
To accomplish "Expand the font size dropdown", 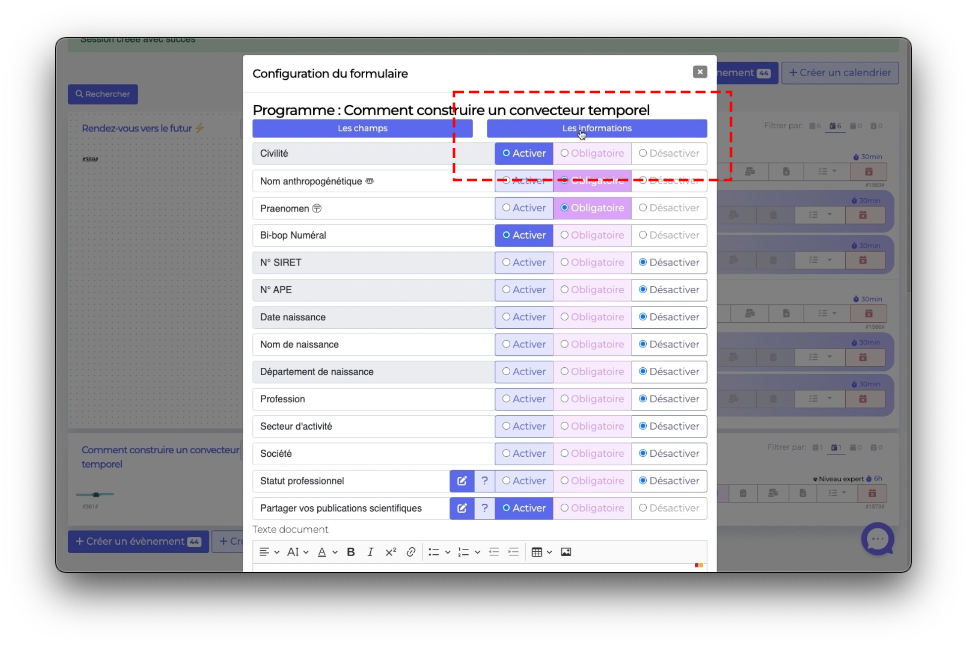I will (298, 552).
